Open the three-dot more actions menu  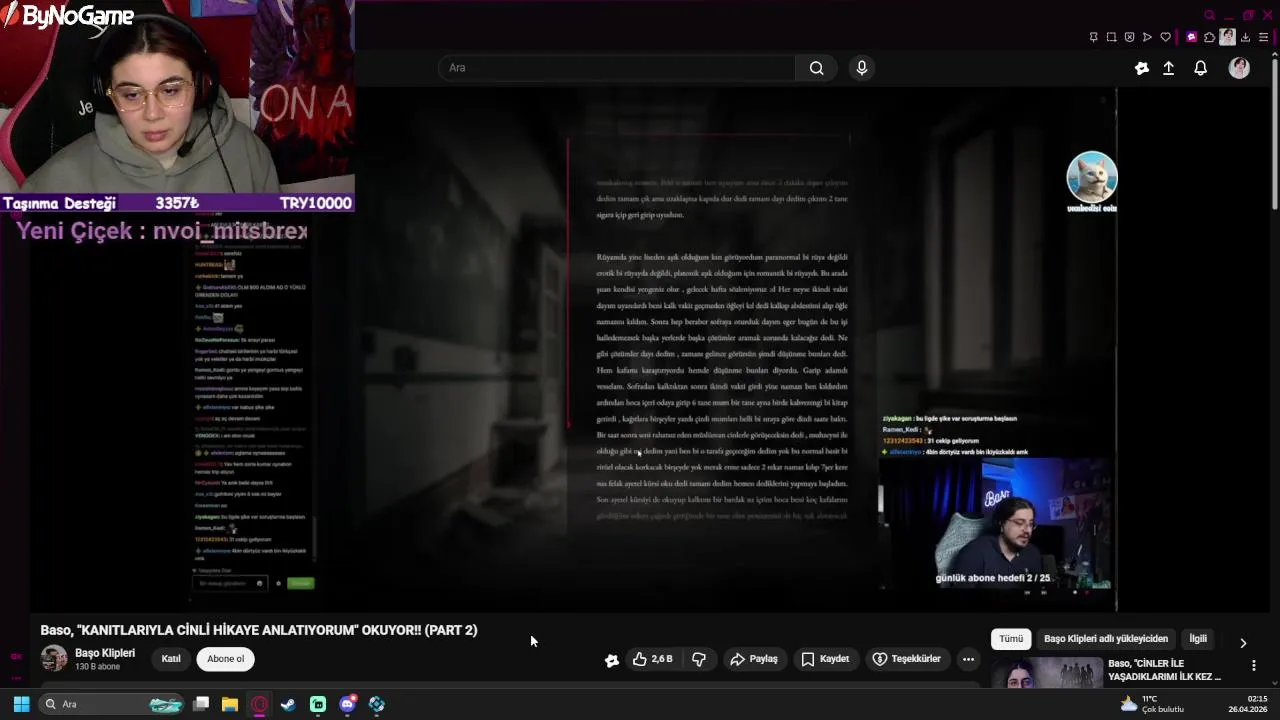(968, 659)
